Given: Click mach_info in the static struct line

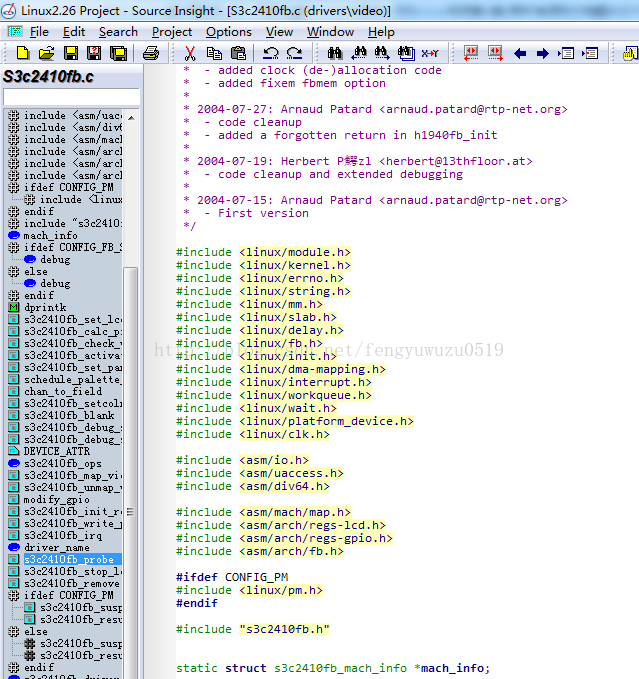Looking at the screenshot, I should (x=452, y=668).
